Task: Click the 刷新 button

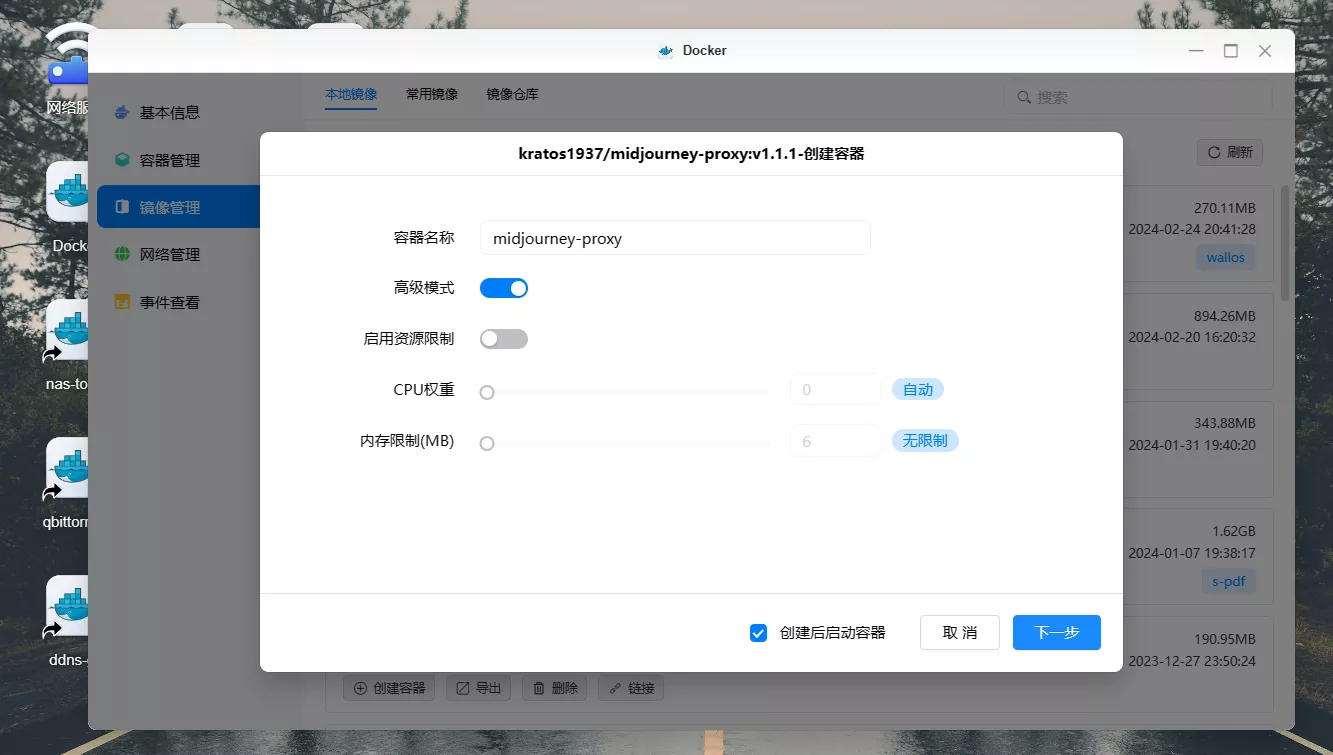Action: [1230, 152]
